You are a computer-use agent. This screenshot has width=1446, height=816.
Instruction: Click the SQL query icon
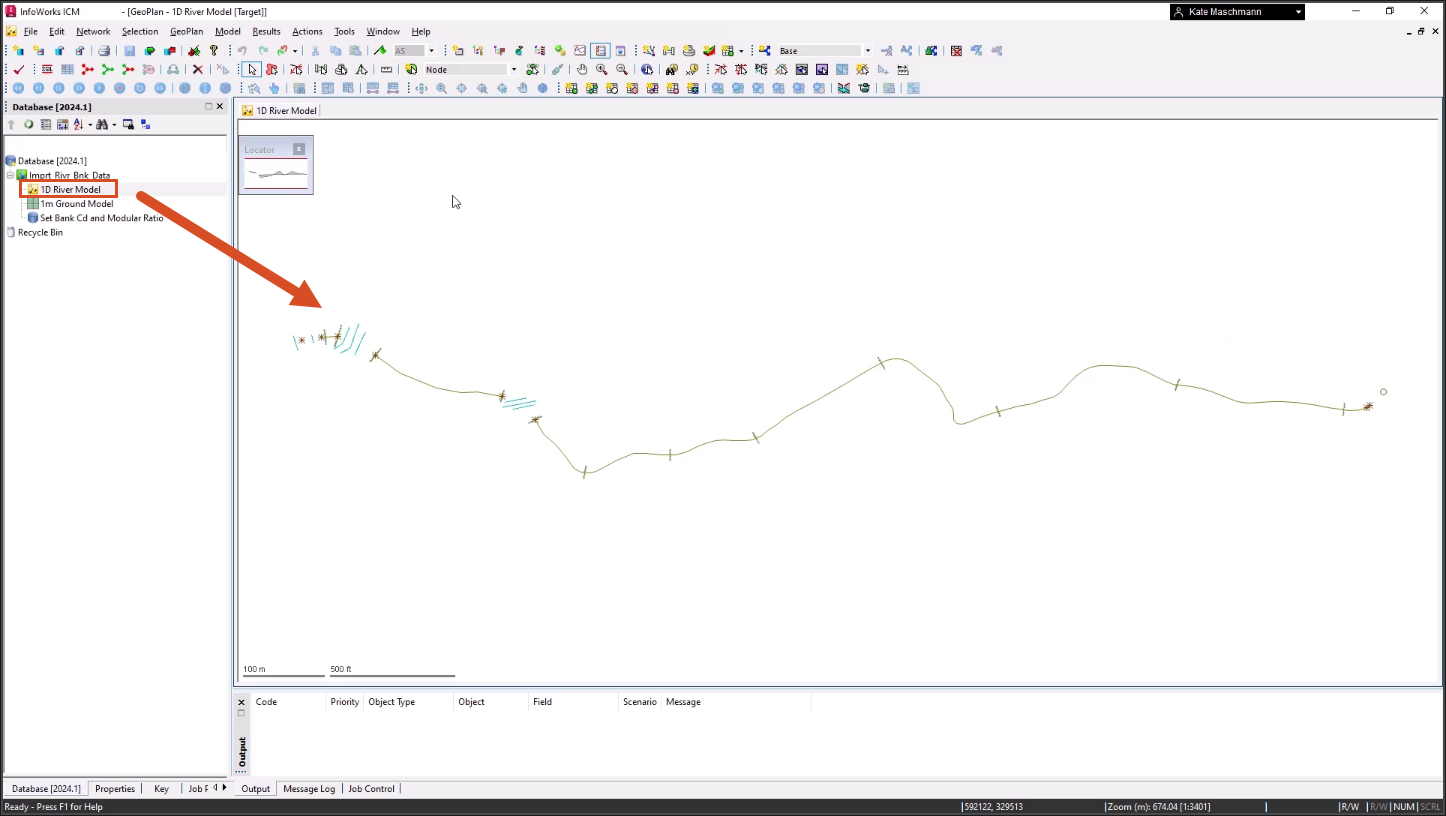pos(47,70)
